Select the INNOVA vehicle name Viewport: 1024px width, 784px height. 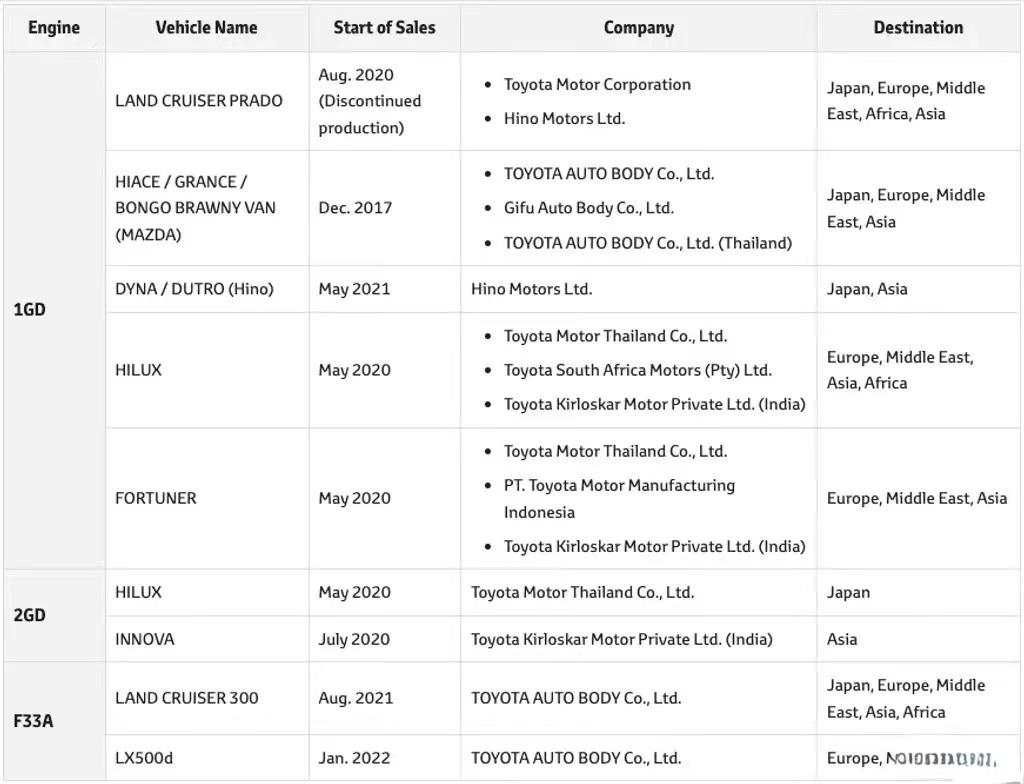coord(144,639)
